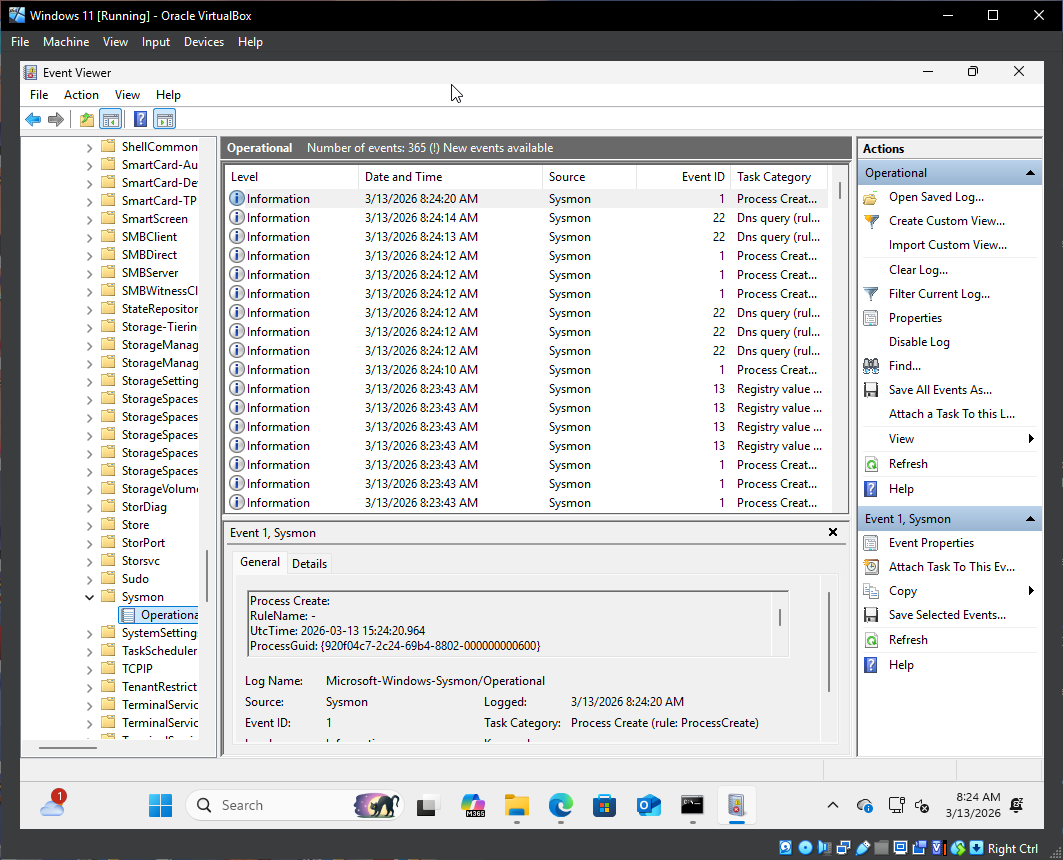This screenshot has height=860, width=1063.
Task: Switch to the Details tab
Action: [309, 563]
